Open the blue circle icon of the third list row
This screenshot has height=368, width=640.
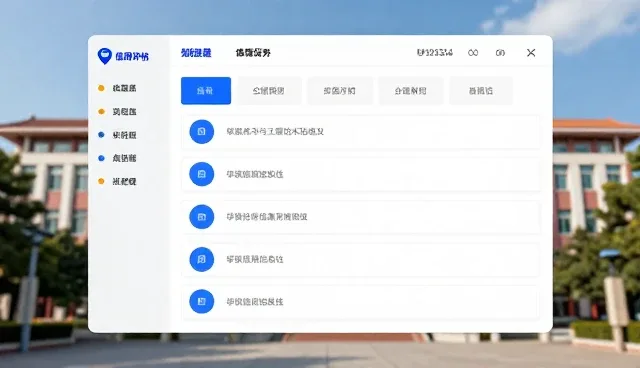[x=202, y=217]
